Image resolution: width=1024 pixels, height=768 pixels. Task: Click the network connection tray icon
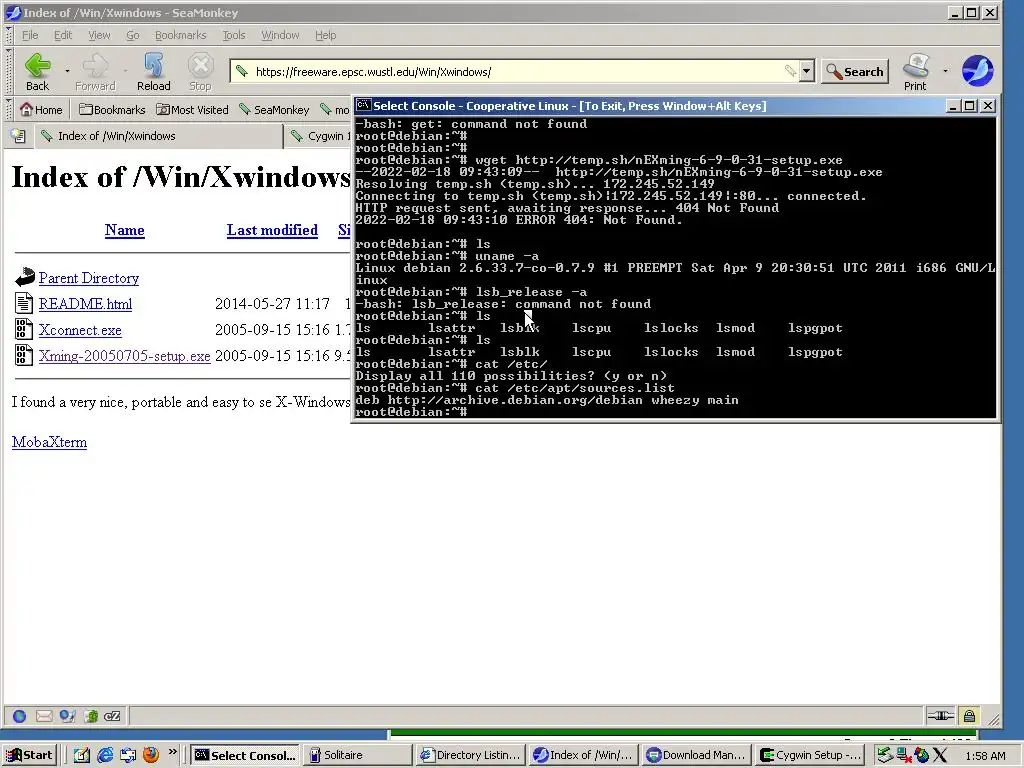coord(903,756)
